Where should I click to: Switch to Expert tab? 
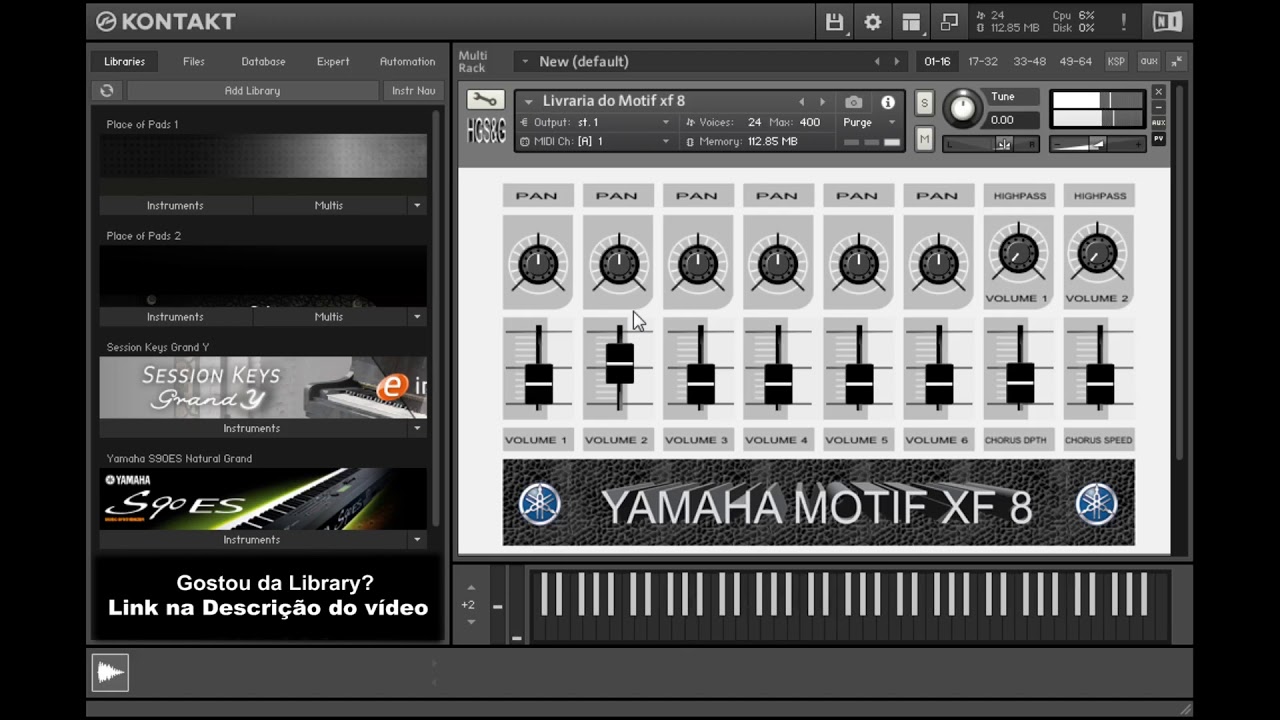[x=333, y=61]
